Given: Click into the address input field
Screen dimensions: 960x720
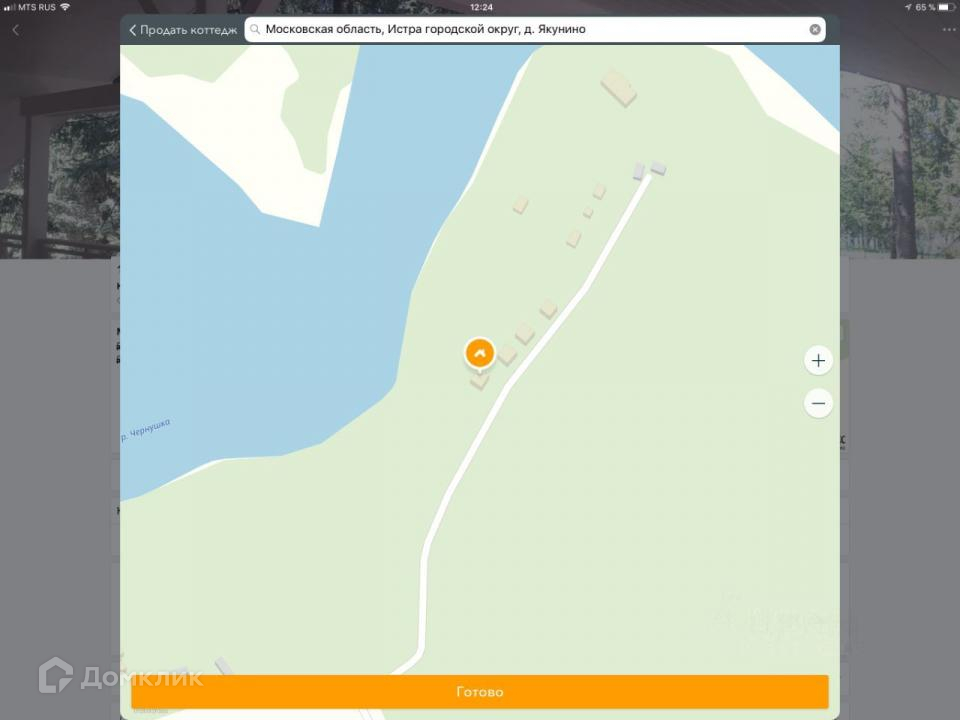Looking at the screenshot, I should coord(534,29).
